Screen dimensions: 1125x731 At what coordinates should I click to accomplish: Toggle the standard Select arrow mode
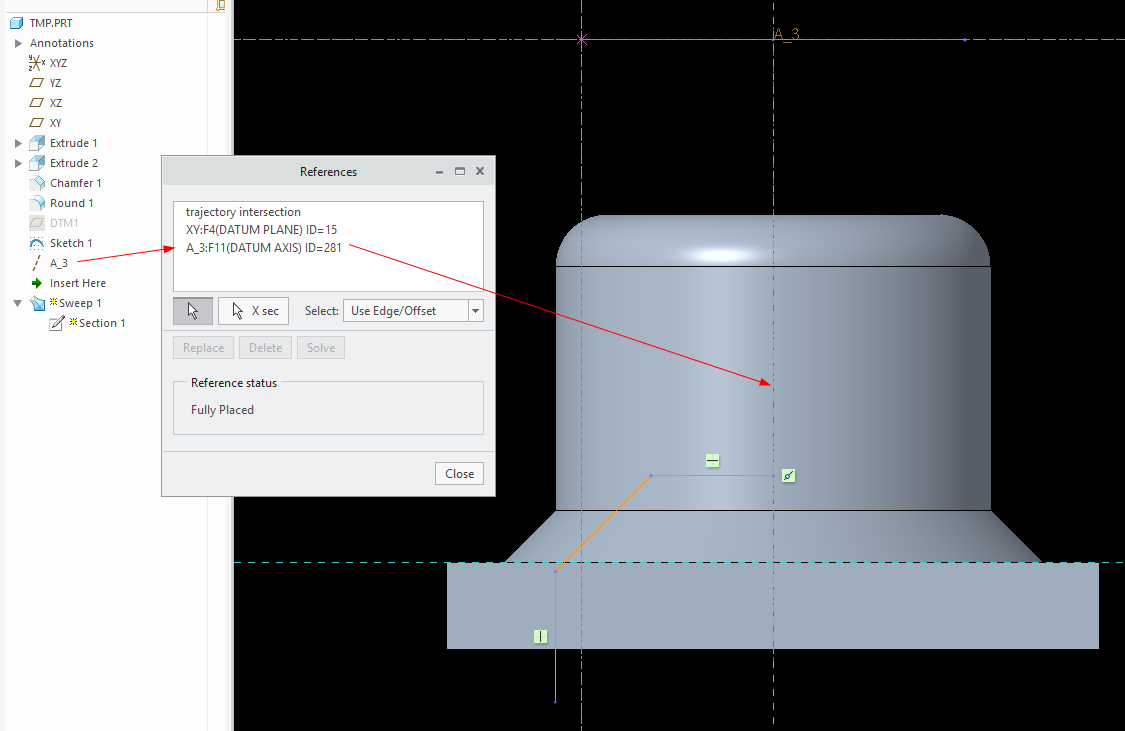(192, 310)
